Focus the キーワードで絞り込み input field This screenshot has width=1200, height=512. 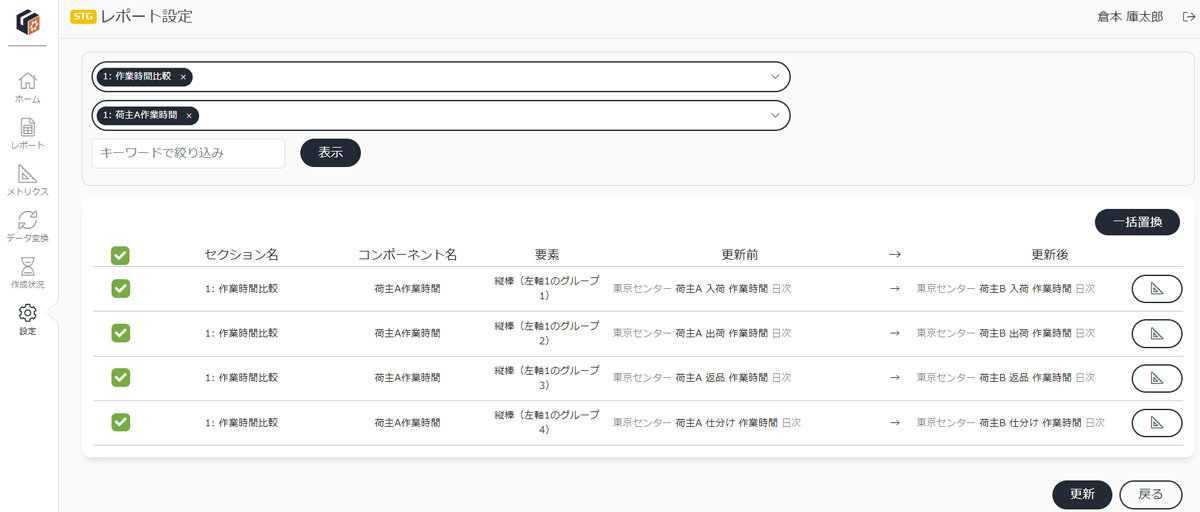pyautogui.click(x=188, y=153)
